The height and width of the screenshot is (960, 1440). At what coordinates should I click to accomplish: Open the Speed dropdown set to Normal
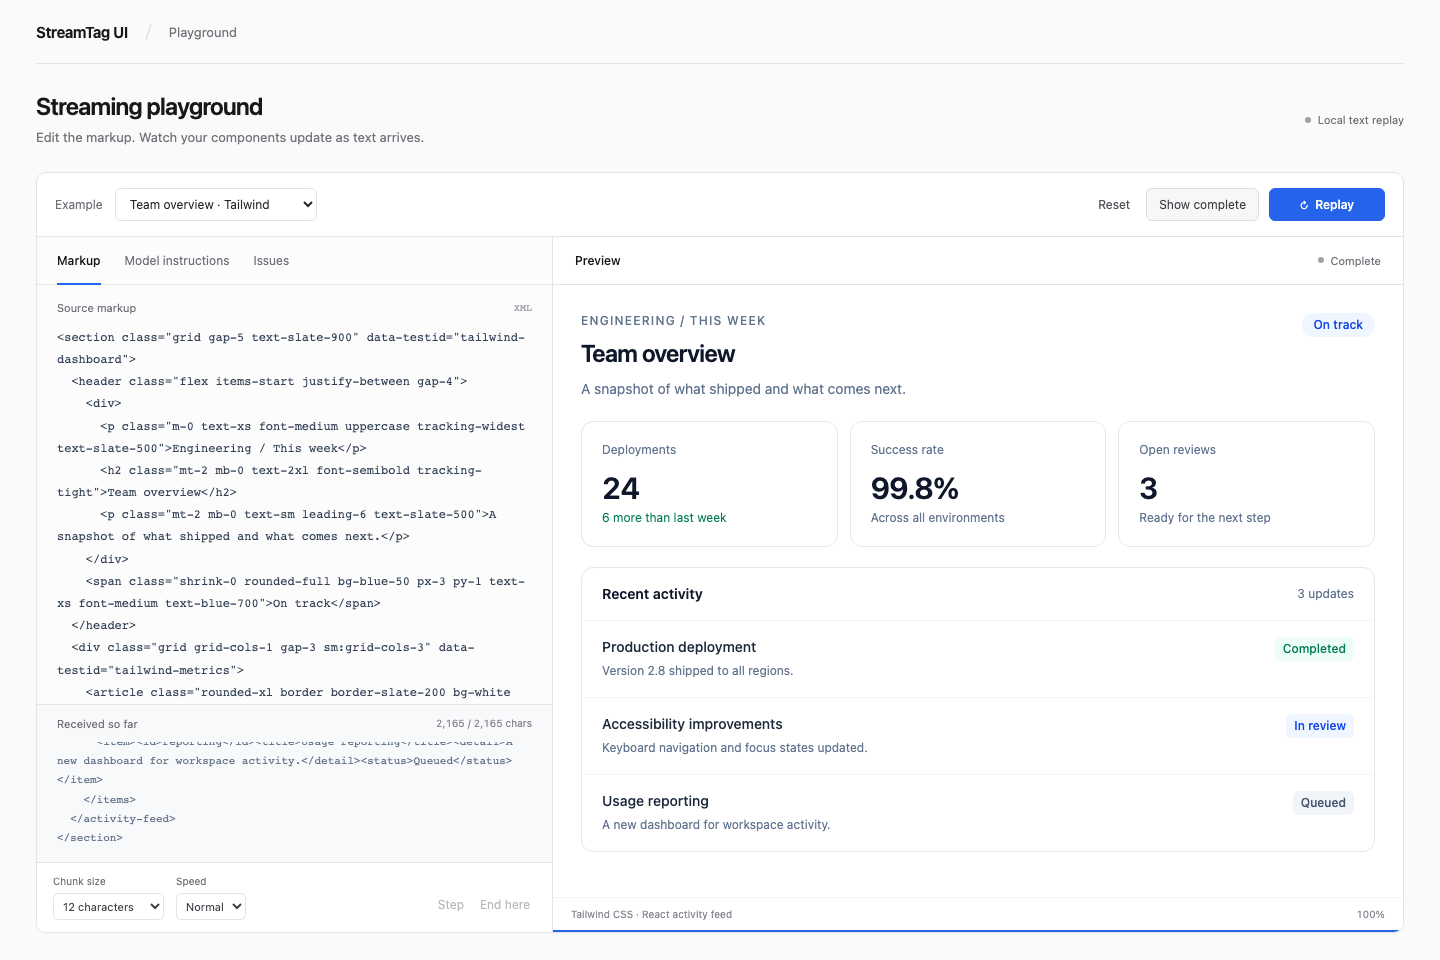coord(211,907)
